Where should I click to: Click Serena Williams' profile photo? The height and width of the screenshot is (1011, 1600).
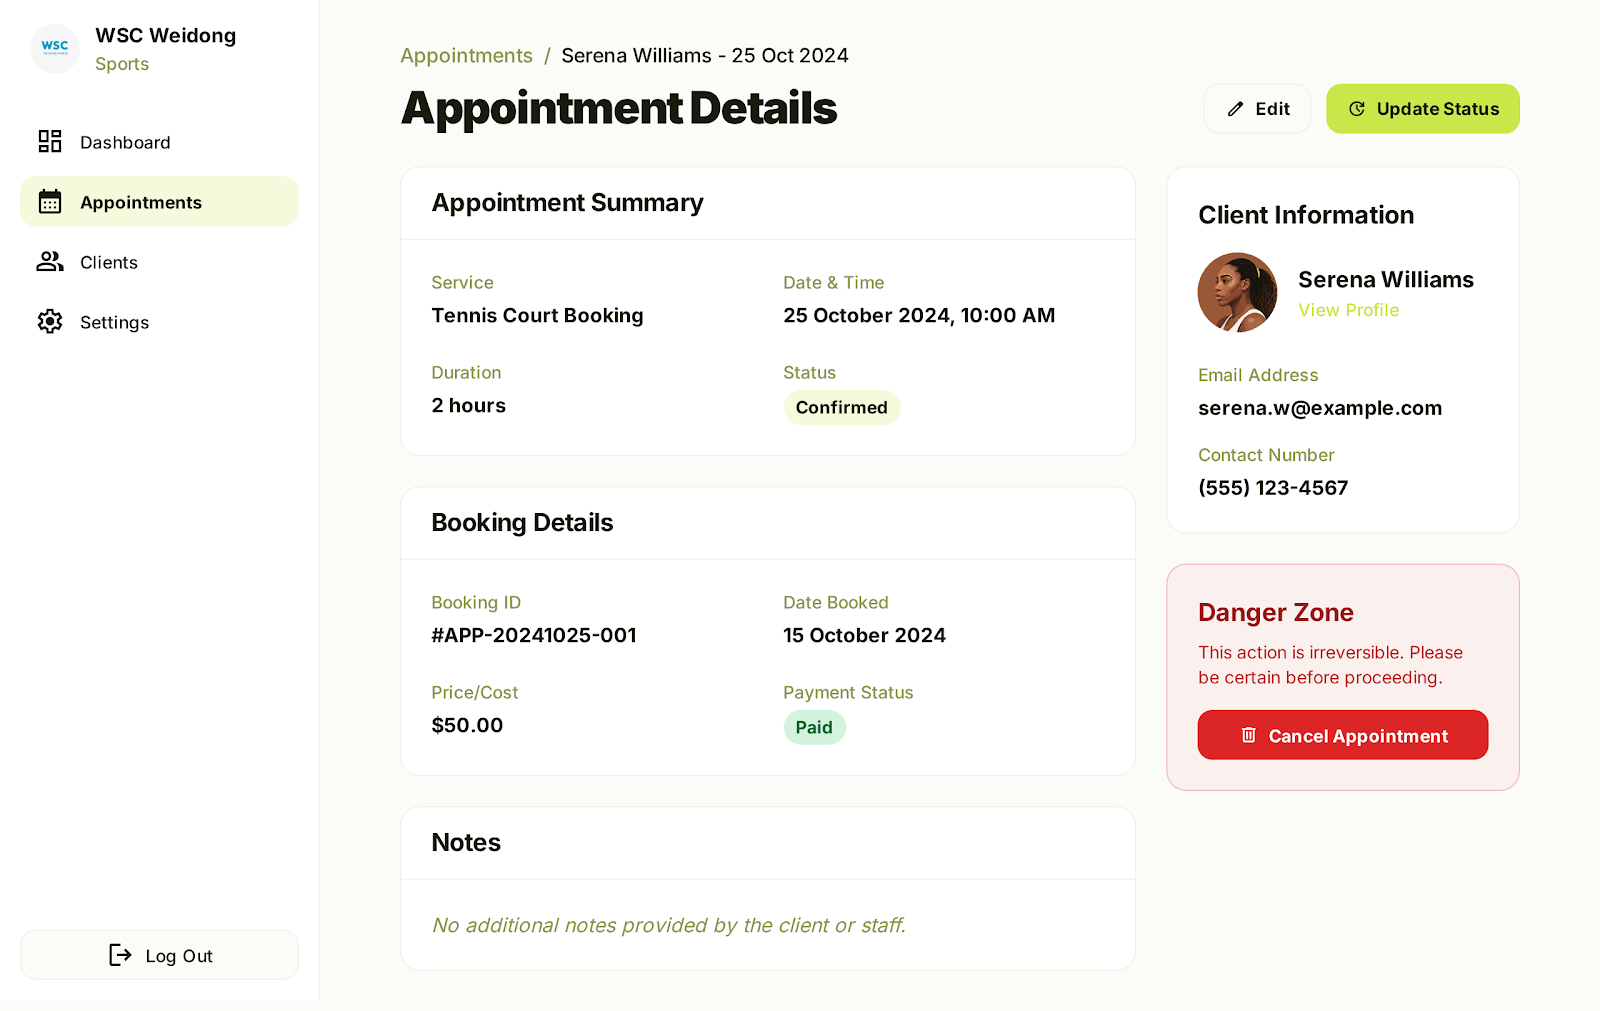[x=1238, y=292]
